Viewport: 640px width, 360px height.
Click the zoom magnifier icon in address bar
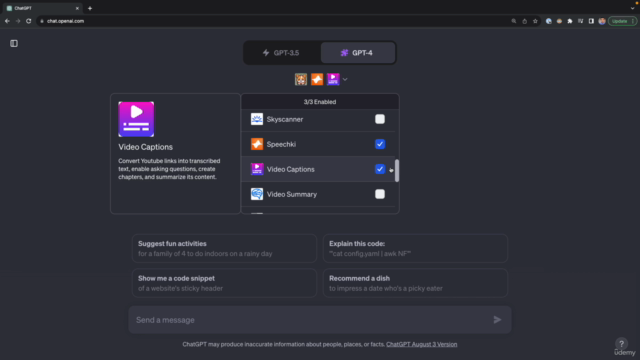(x=514, y=21)
